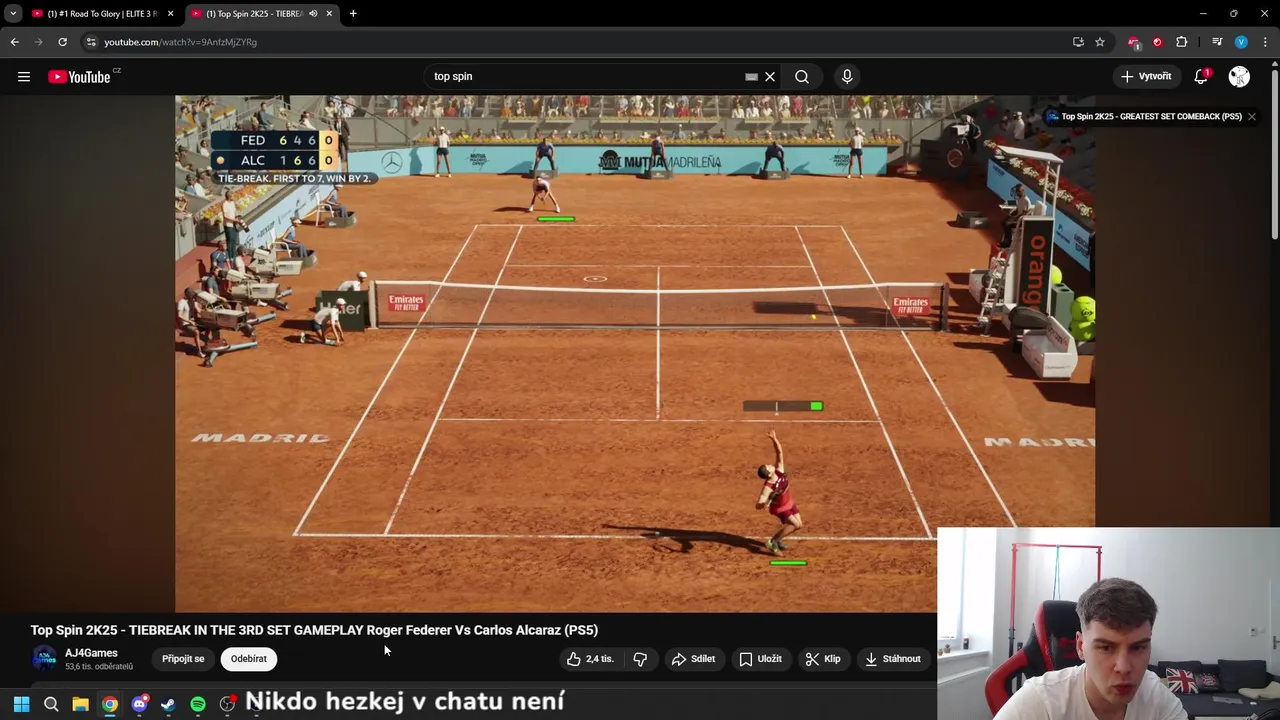Open the YouTube guide hamburger menu
The width and height of the screenshot is (1280, 720).
tap(24, 77)
